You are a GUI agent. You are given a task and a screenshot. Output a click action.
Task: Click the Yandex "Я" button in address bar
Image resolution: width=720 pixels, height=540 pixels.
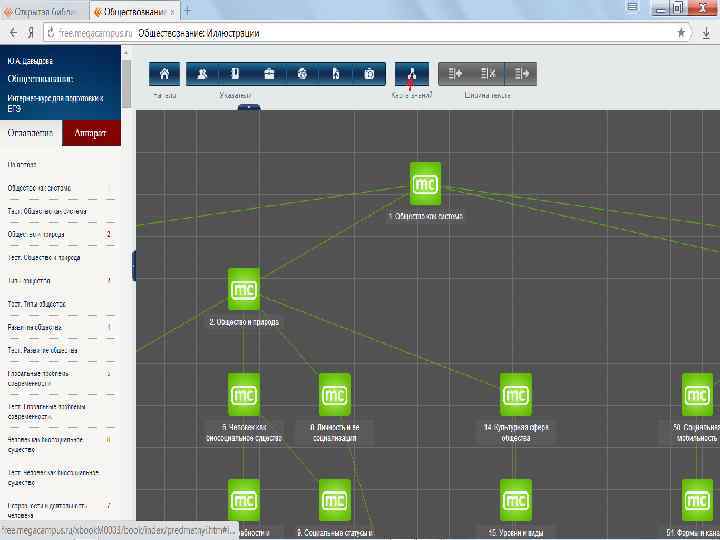click(x=31, y=33)
